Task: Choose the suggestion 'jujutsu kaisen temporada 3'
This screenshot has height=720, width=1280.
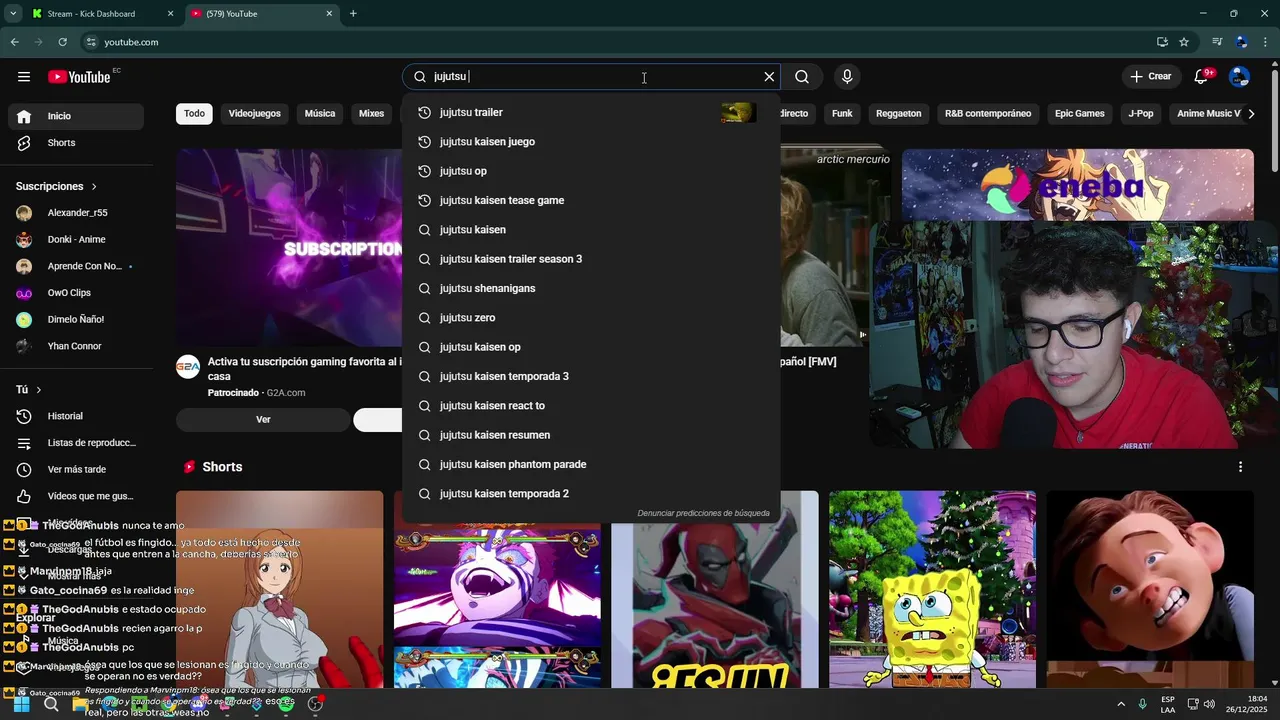Action: coord(591,377)
